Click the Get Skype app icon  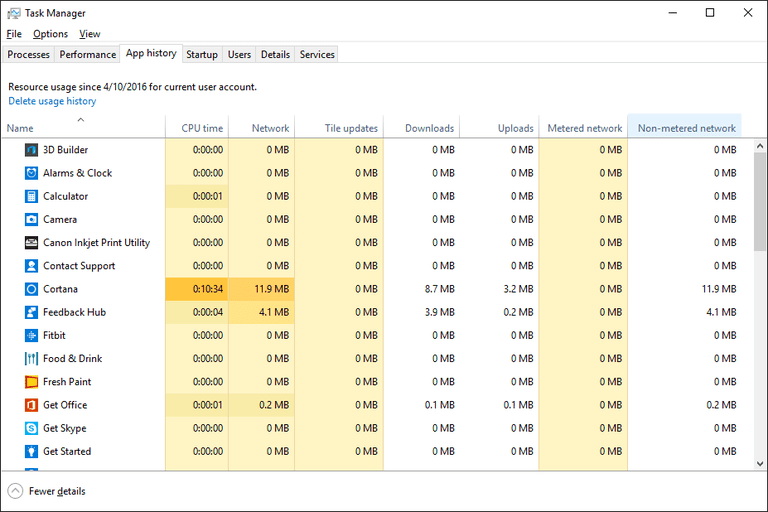coord(31,428)
